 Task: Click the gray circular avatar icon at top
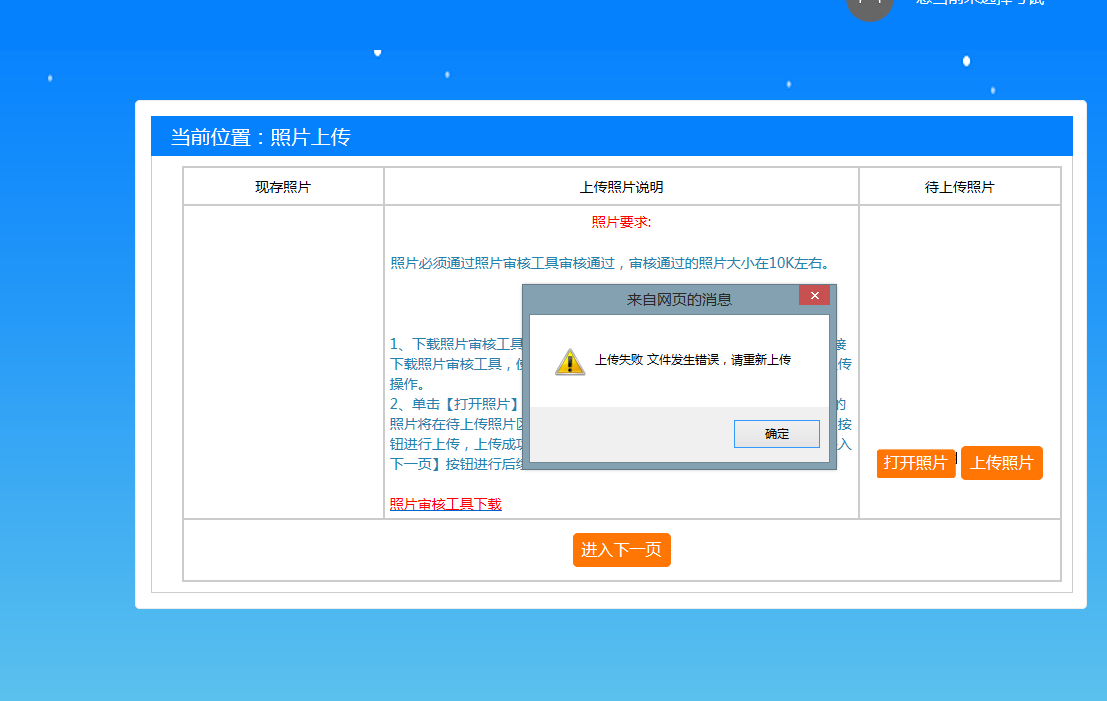pos(870,6)
